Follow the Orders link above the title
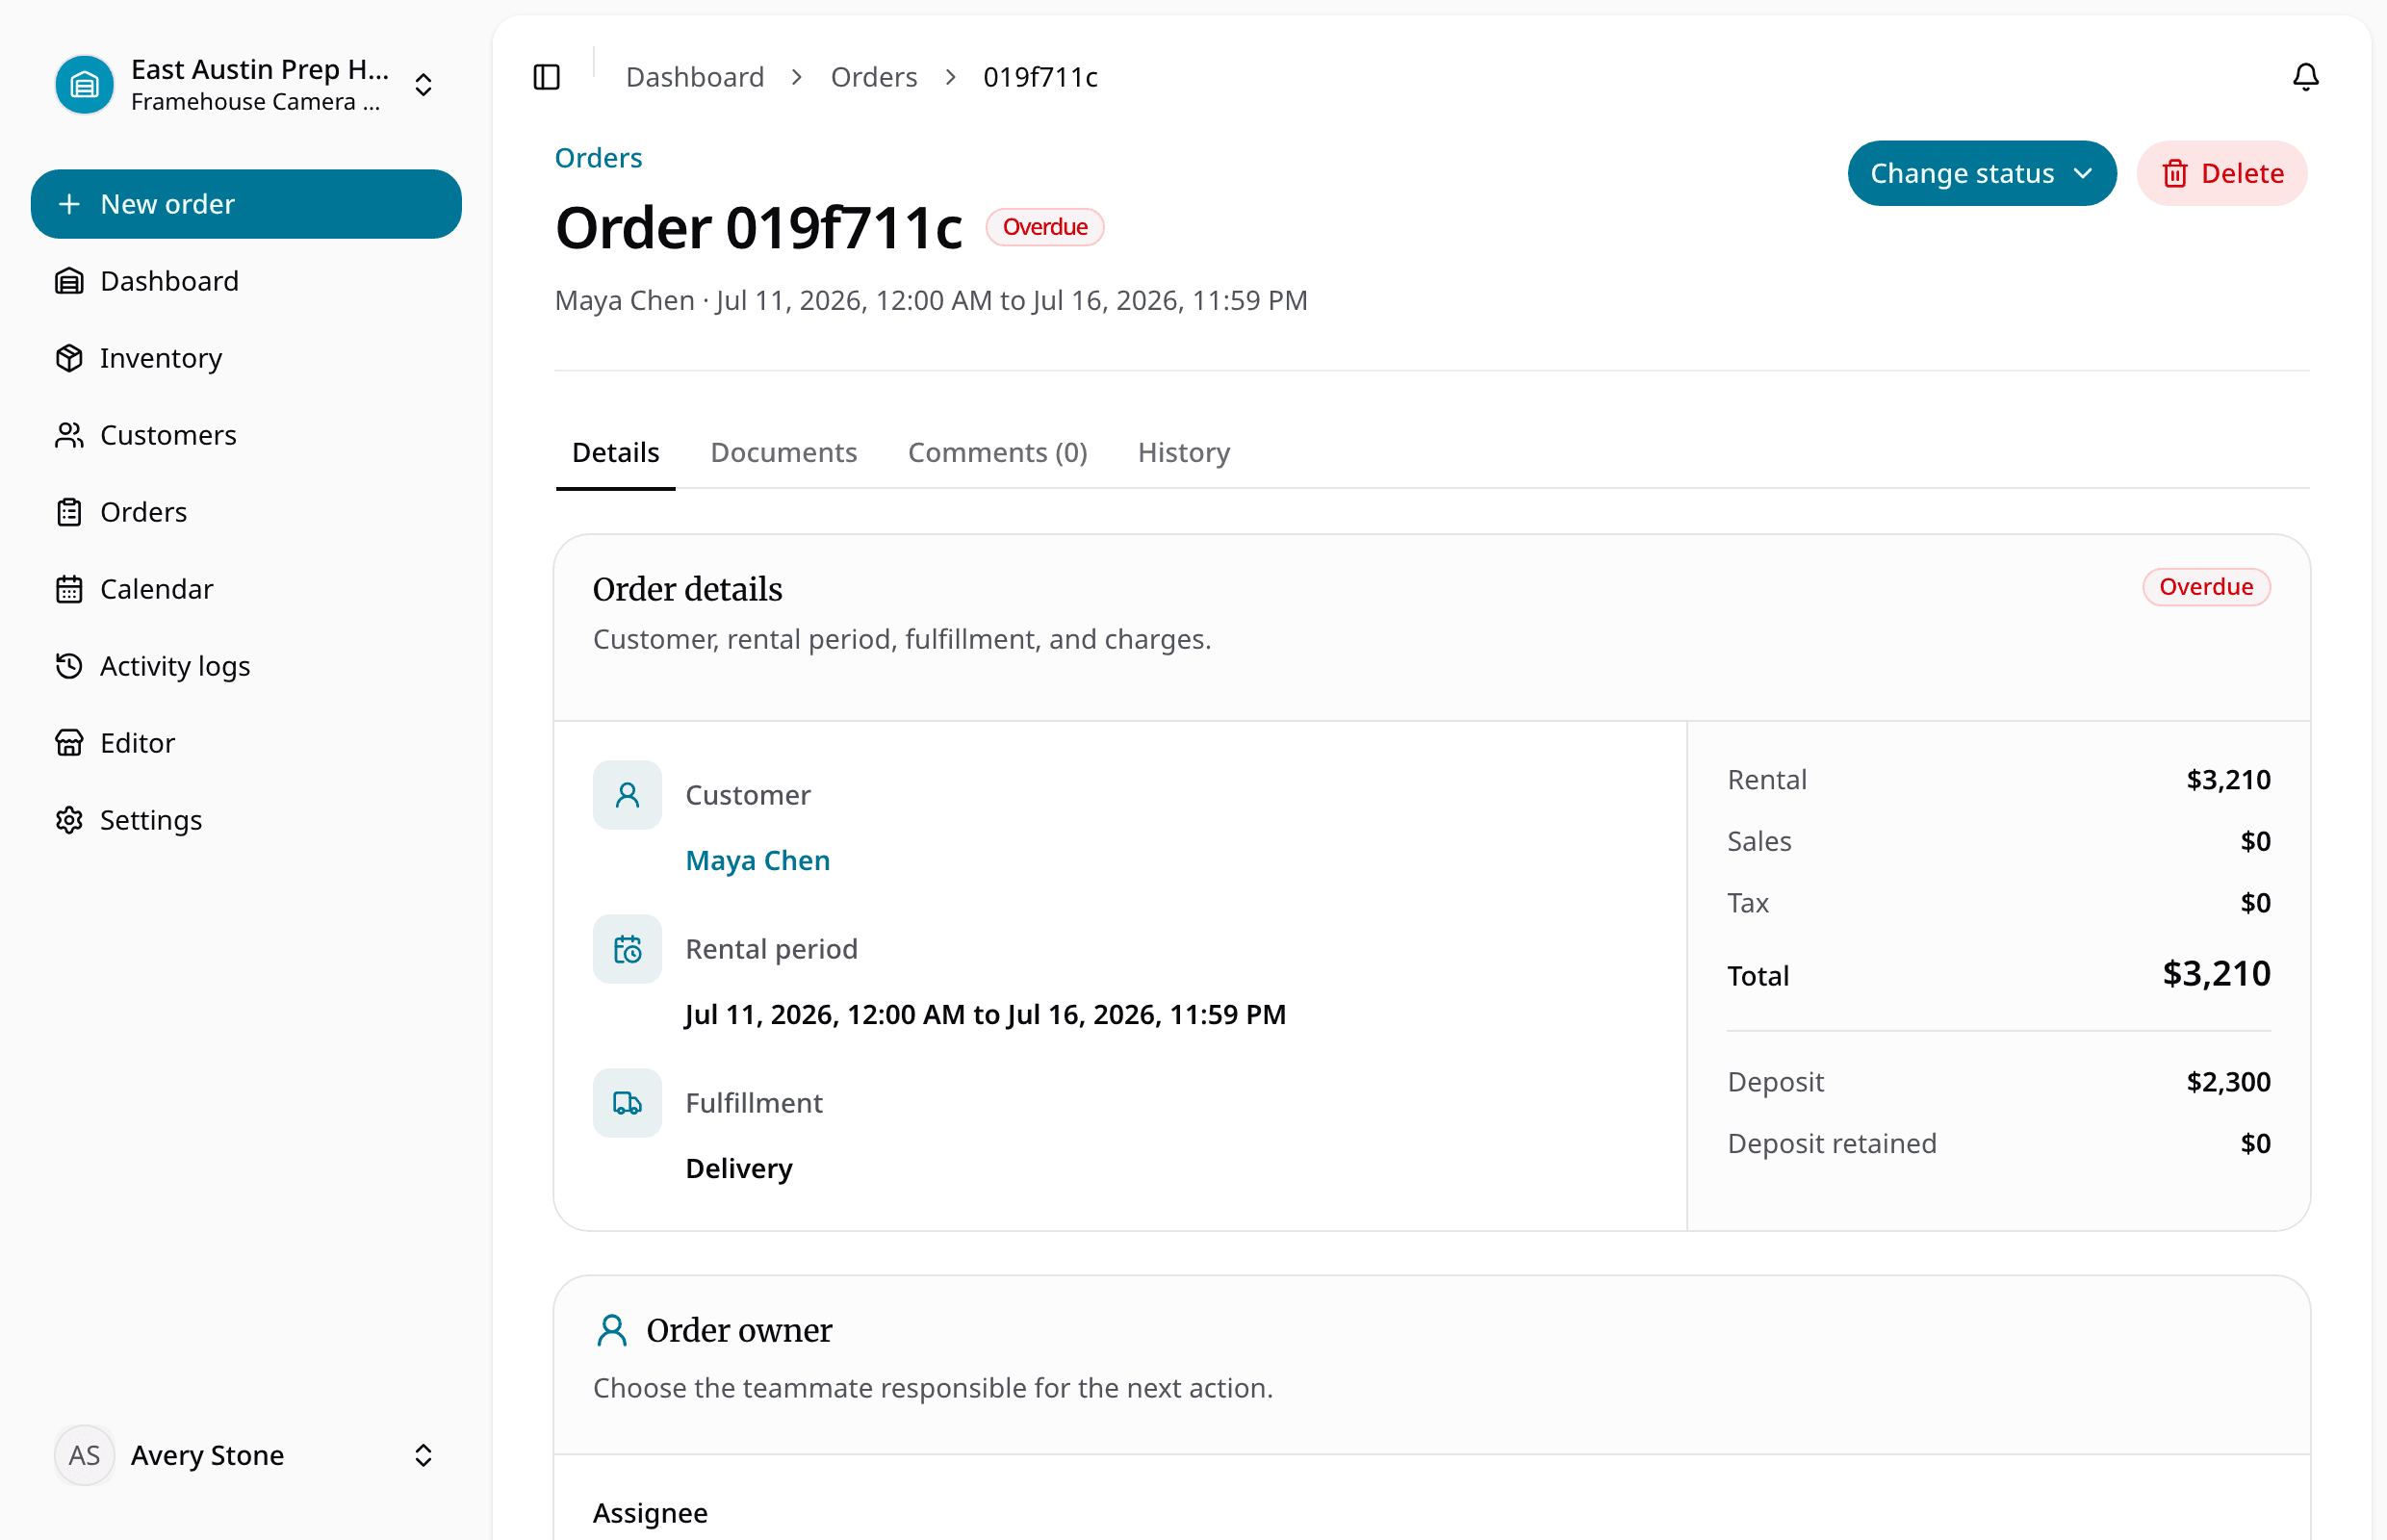 point(598,158)
